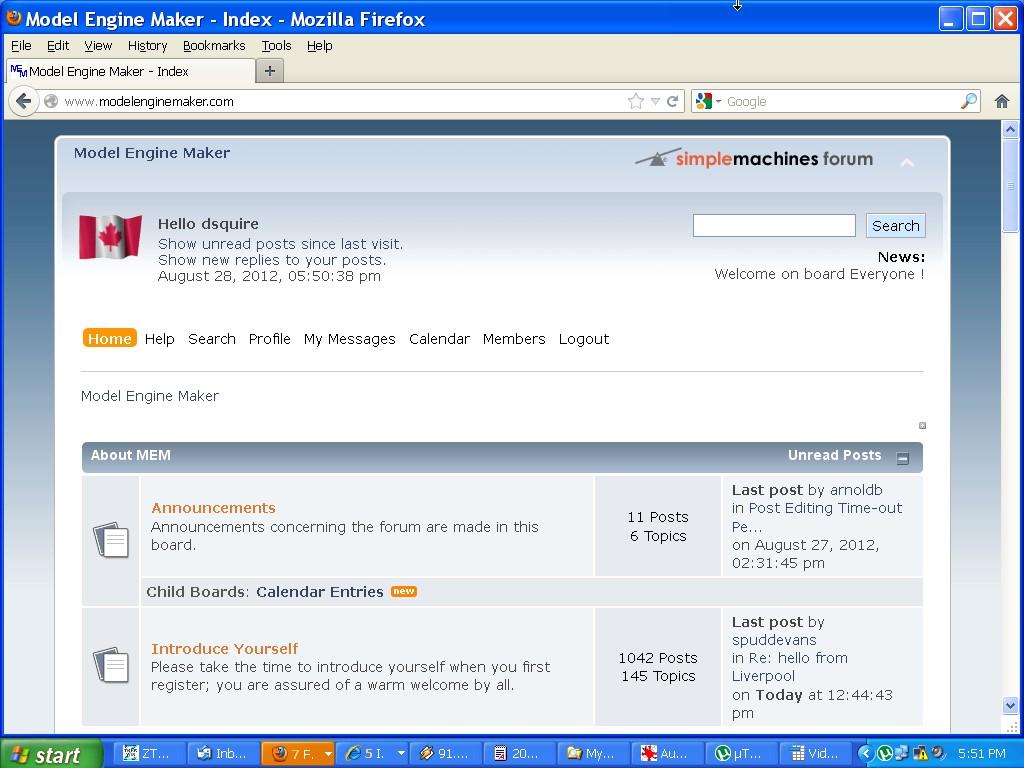
Task: Click the magnifier icon in Google search box
Action: pos(969,101)
